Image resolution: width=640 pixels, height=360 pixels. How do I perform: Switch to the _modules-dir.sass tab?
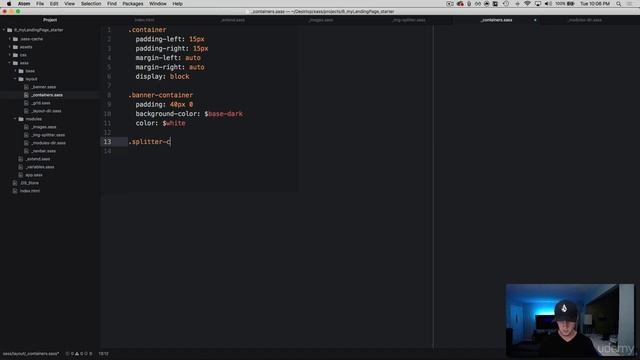tap(585, 20)
